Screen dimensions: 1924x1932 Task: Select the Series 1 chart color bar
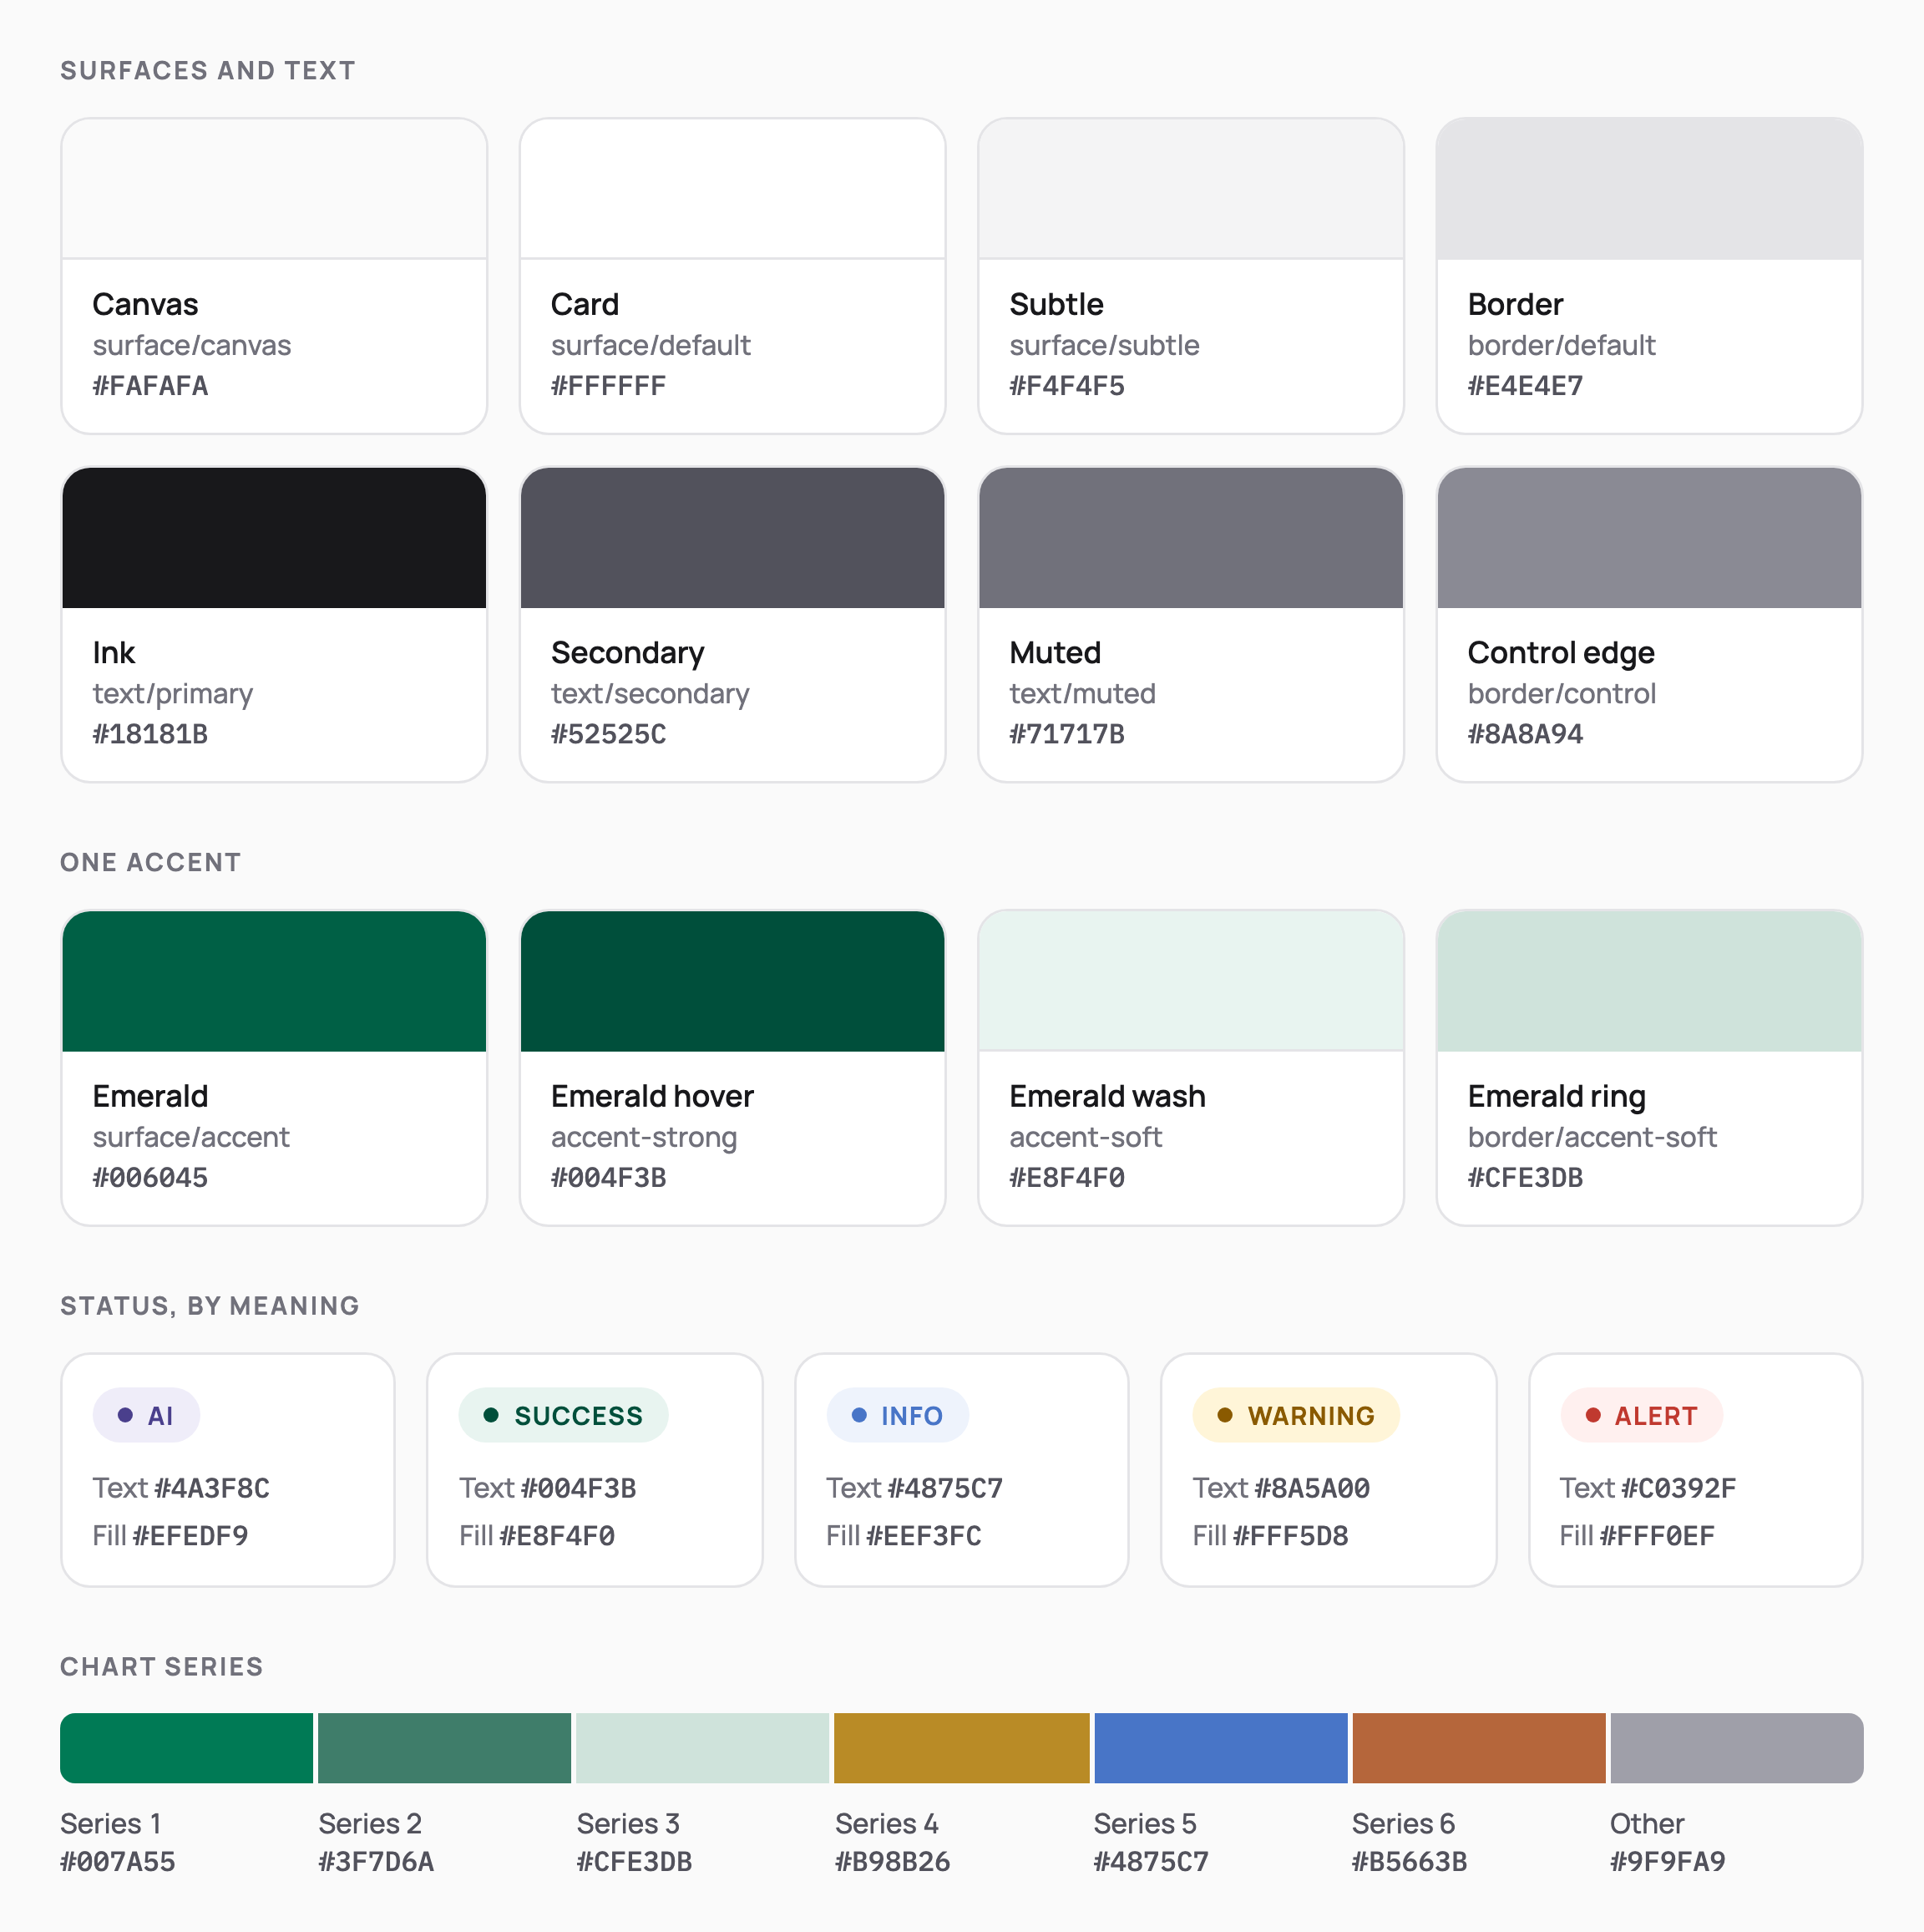(186, 1748)
